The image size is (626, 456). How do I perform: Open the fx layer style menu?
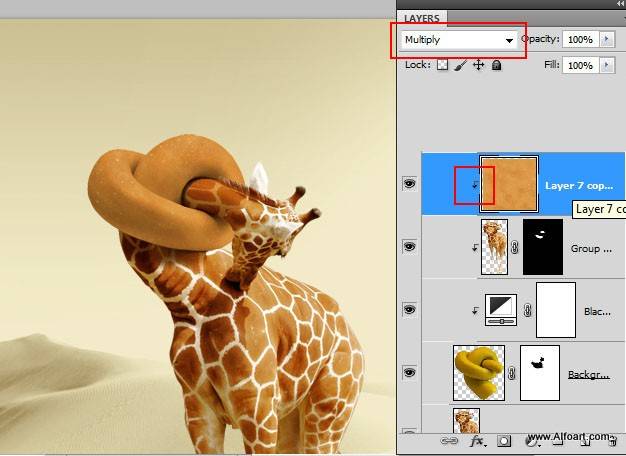478,440
